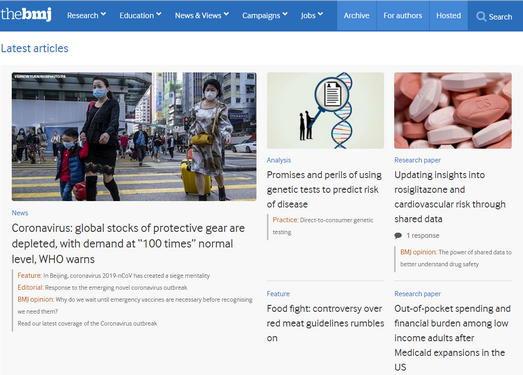Click the response speech bubble icon
The width and height of the screenshot is (523, 375).
click(x=398, y=236)
